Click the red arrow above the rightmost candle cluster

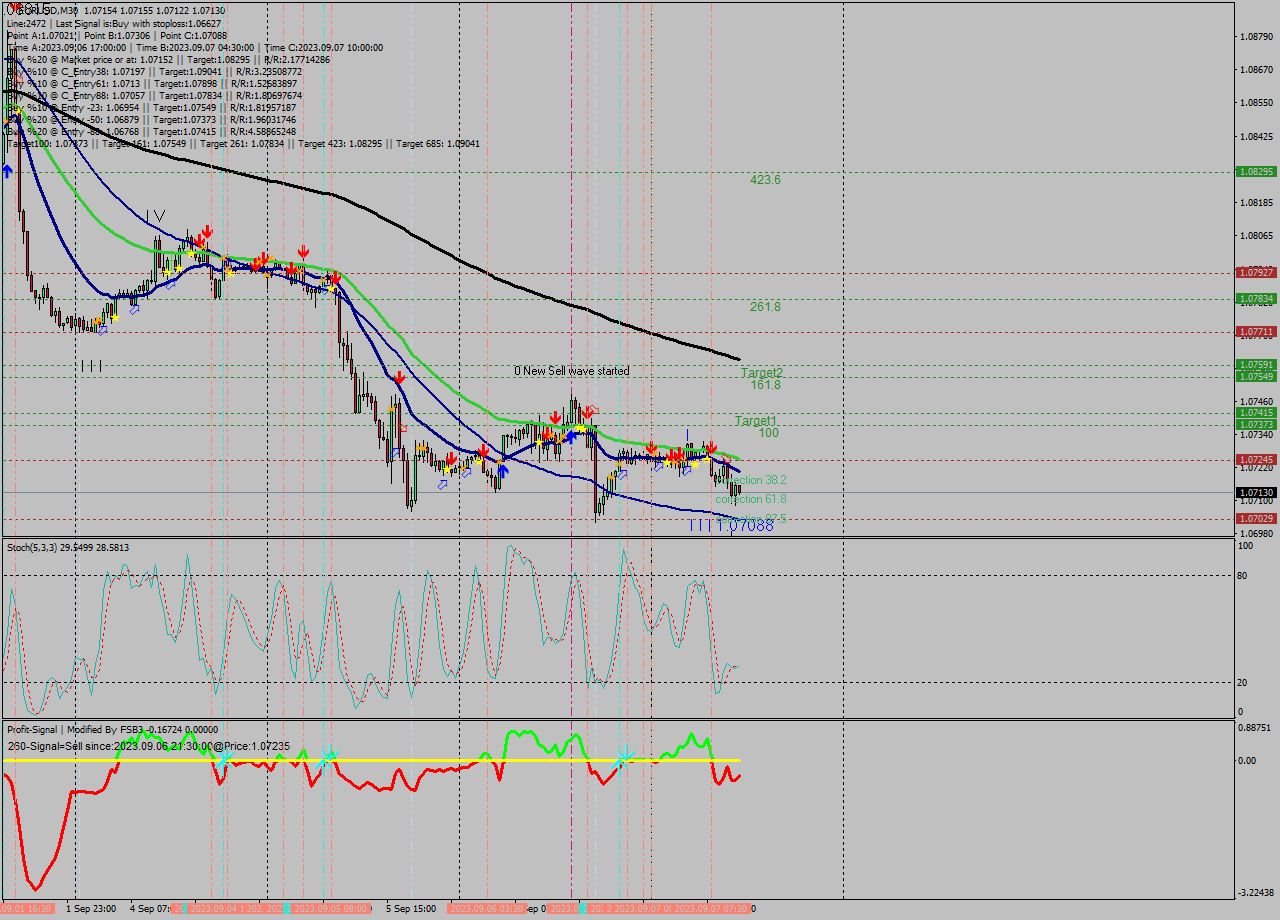tap(710, 447)
